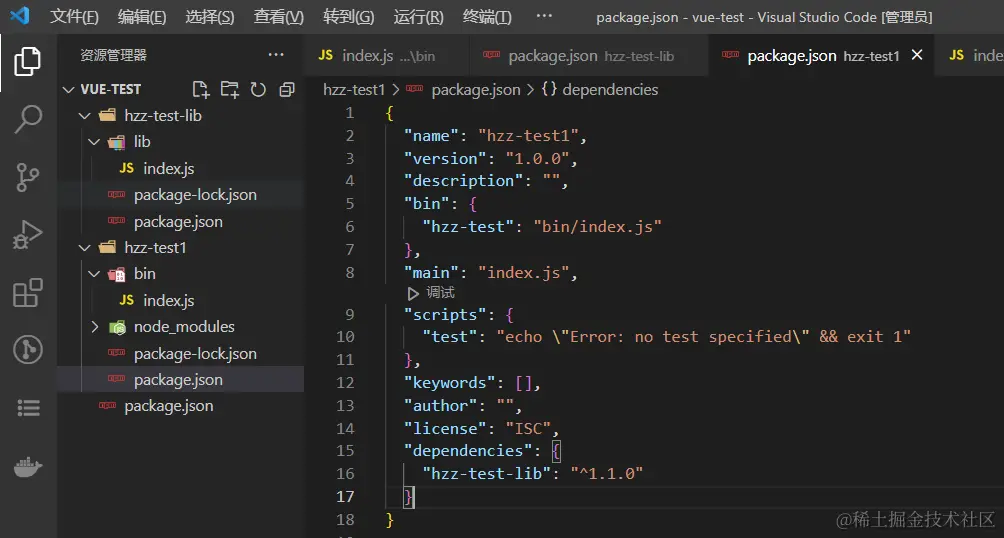Click hzz-test1 in the breadcrumb
The height and width of the screenshot is (538, 1004).
(354, 90)
